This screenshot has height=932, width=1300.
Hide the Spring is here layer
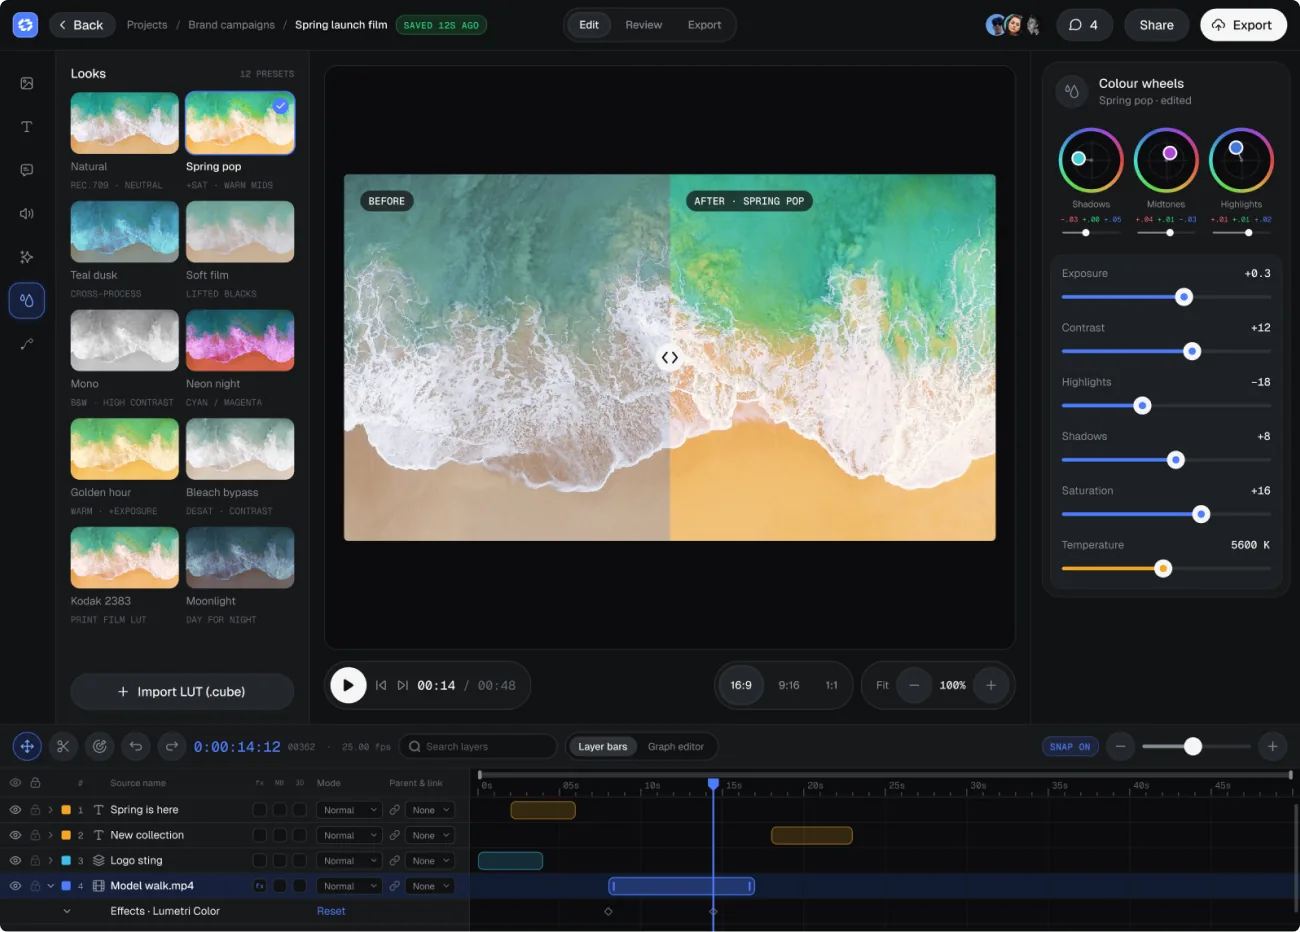[15, 810]
